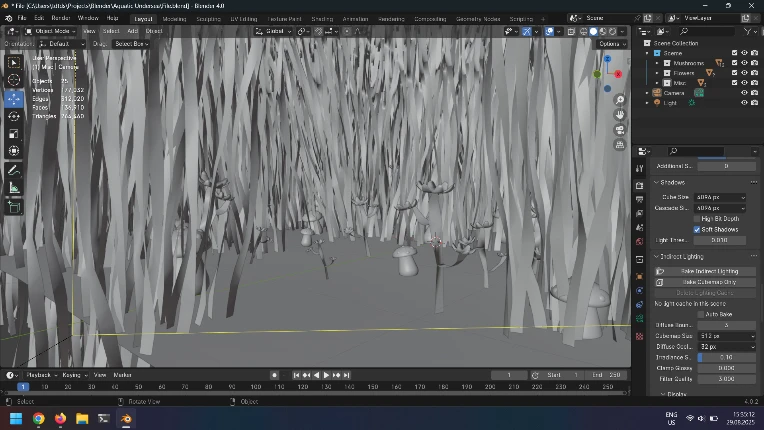
Task: Choose the Move tool
Action: (x=14, y=99)
